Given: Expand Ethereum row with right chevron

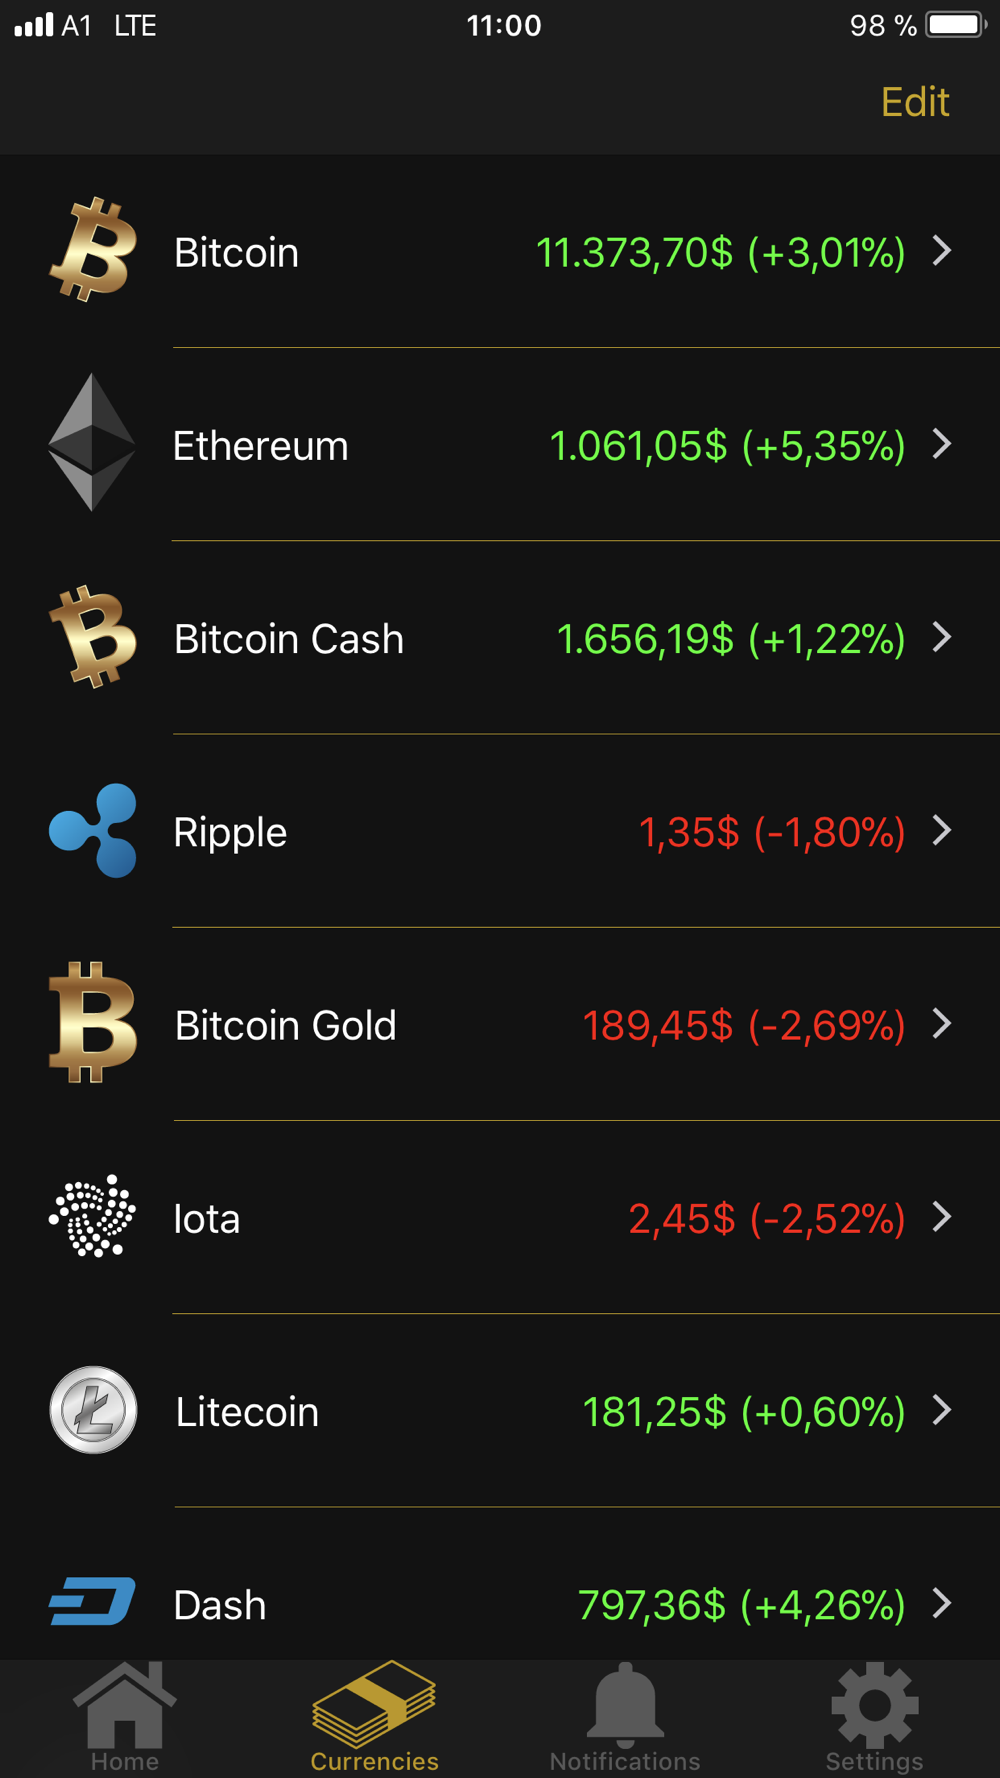Looking at the screenshot, I should point(942,444).
